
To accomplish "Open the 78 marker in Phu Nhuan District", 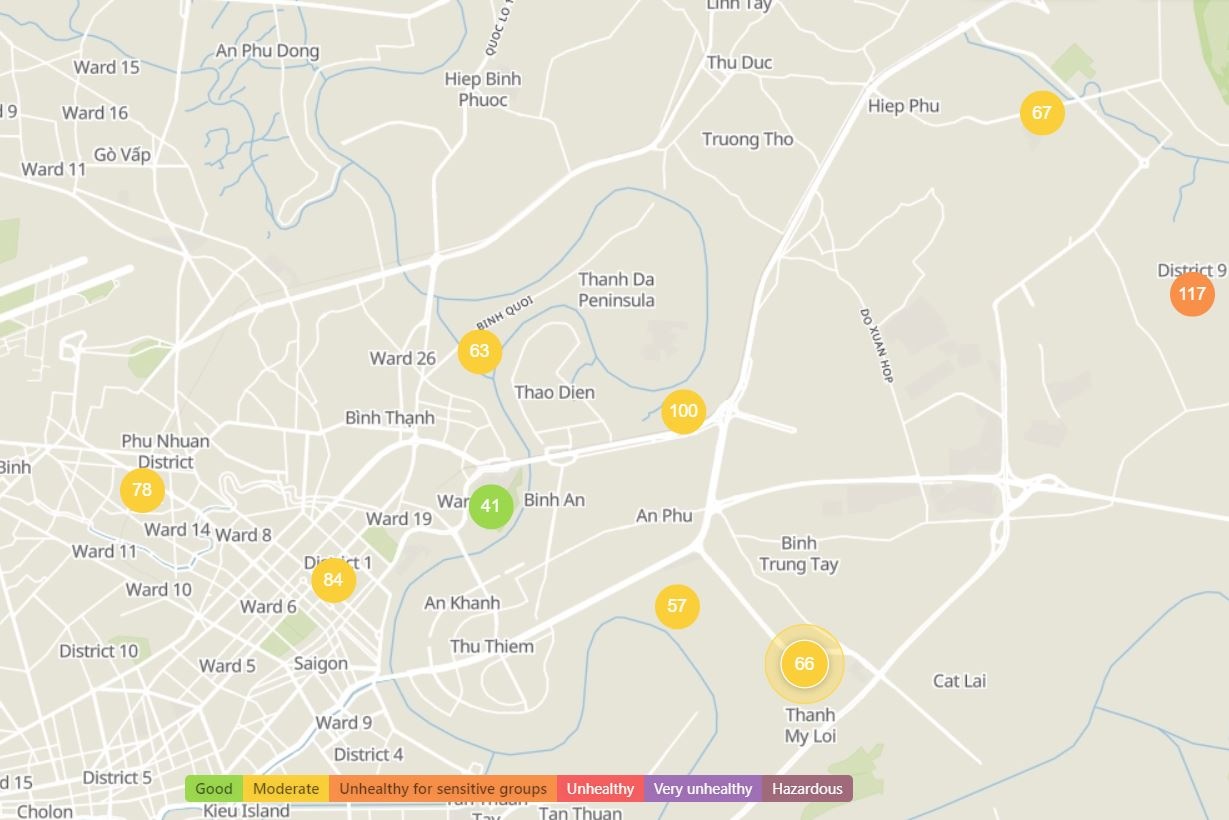I will (142, 490).
